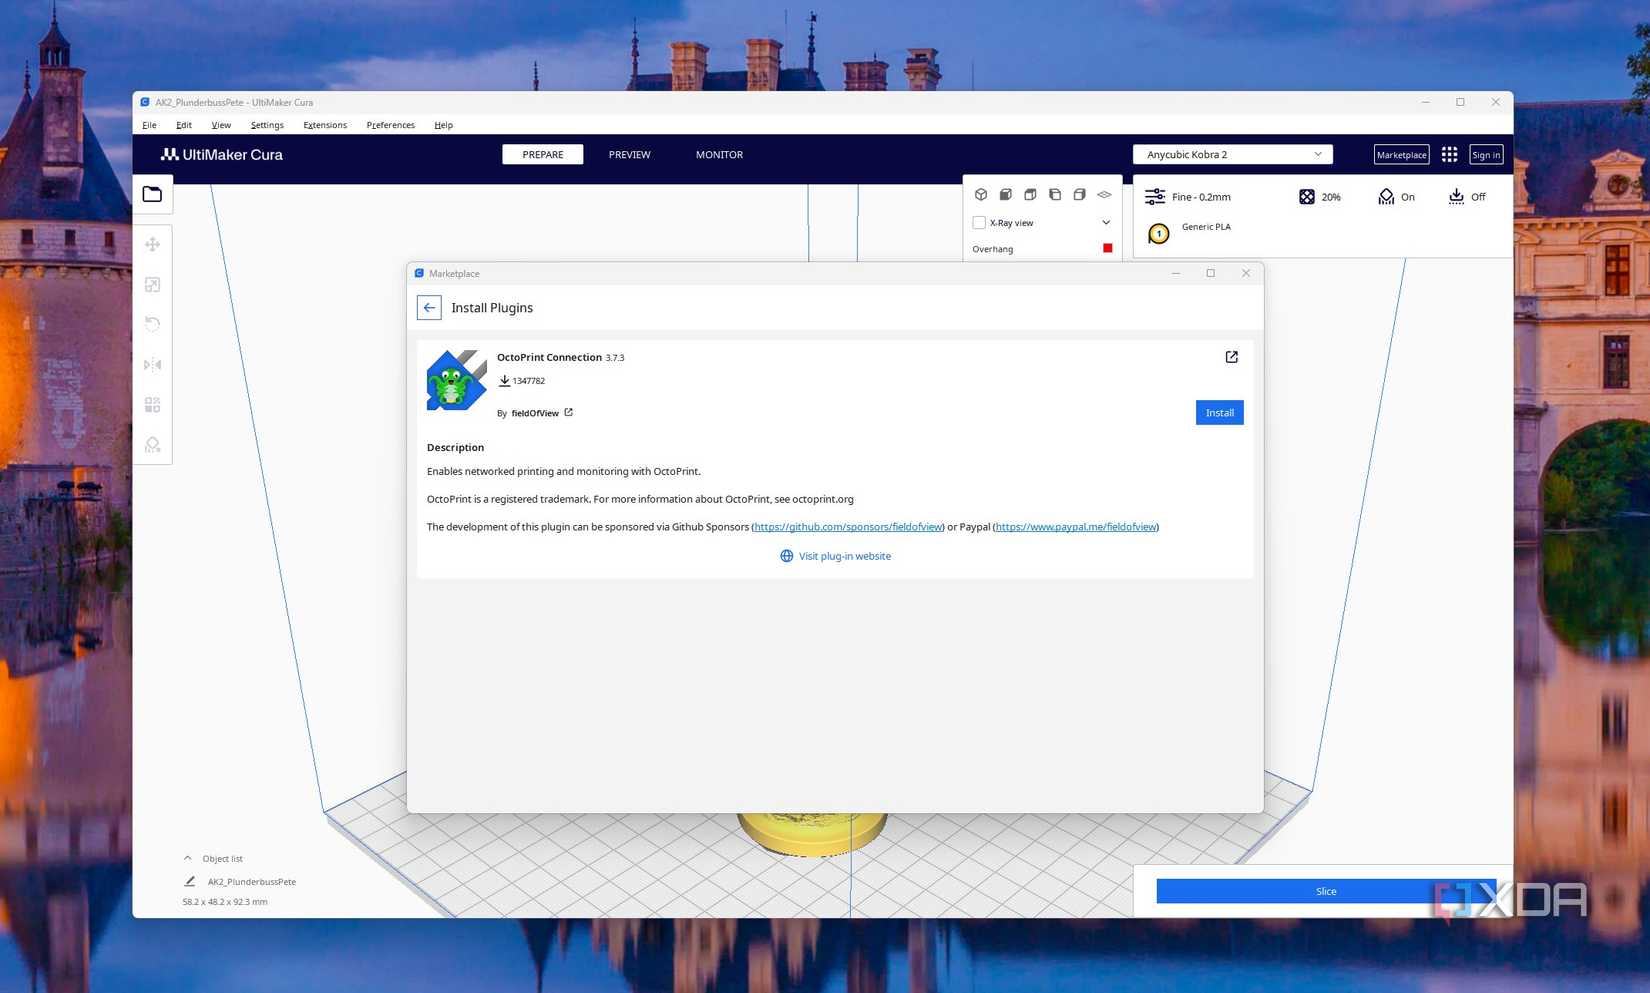1650x993 pixels.
Task: Click the red Overhang color swatch
Action: click(1107, 248)
